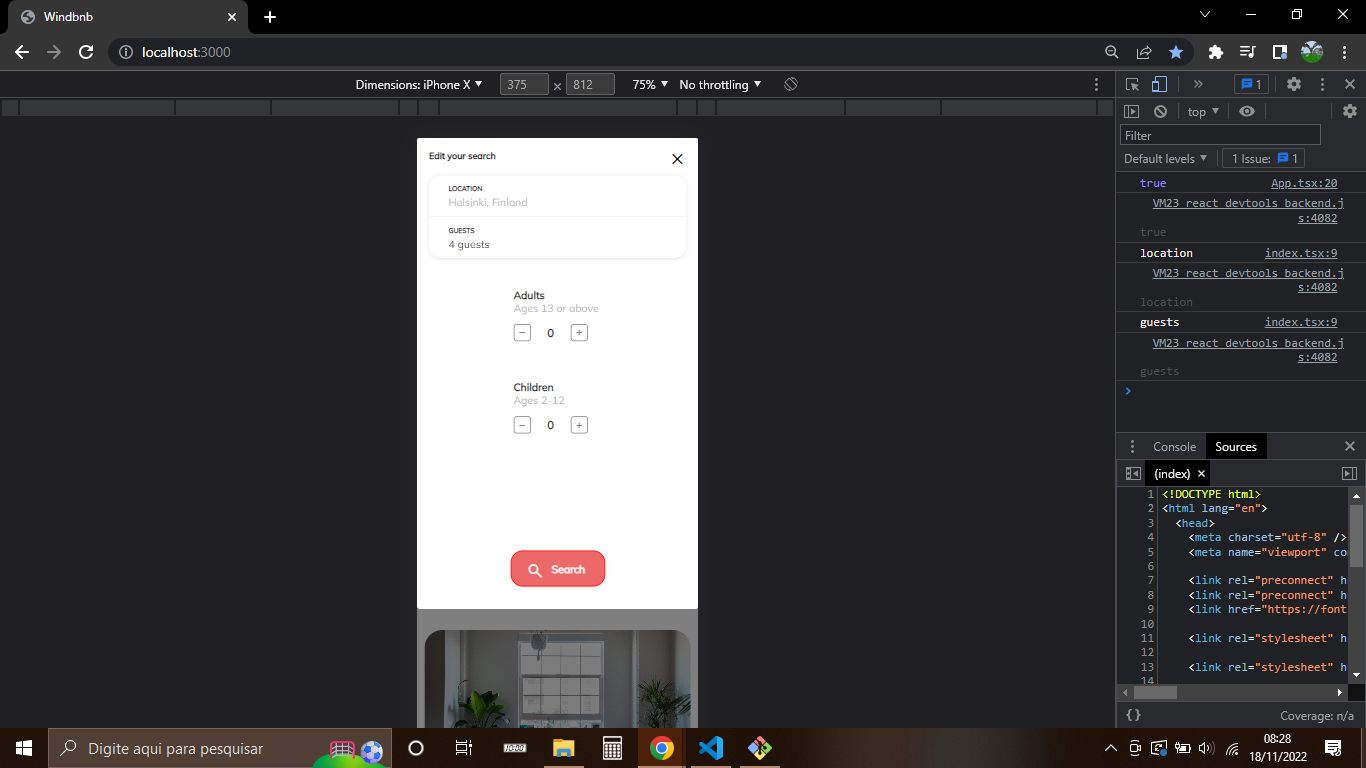The height and width of the screenshot is (768, 1366).
Task: Open the top frame context dropdown
Action: (x=1201, y=111)
